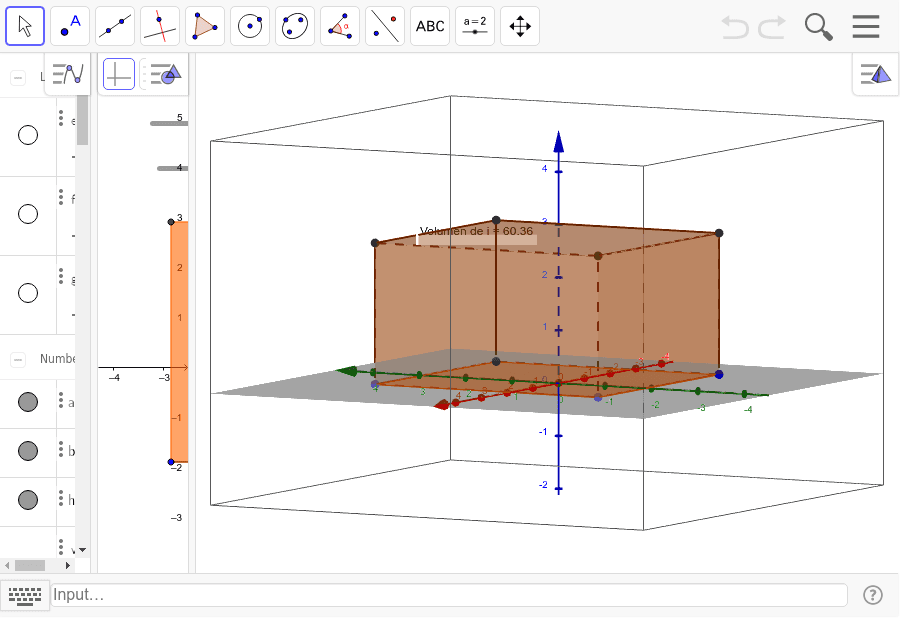Toggle axes display in Graphics view
The width and height of the screenshot is (900, 618).
(119, 74)
